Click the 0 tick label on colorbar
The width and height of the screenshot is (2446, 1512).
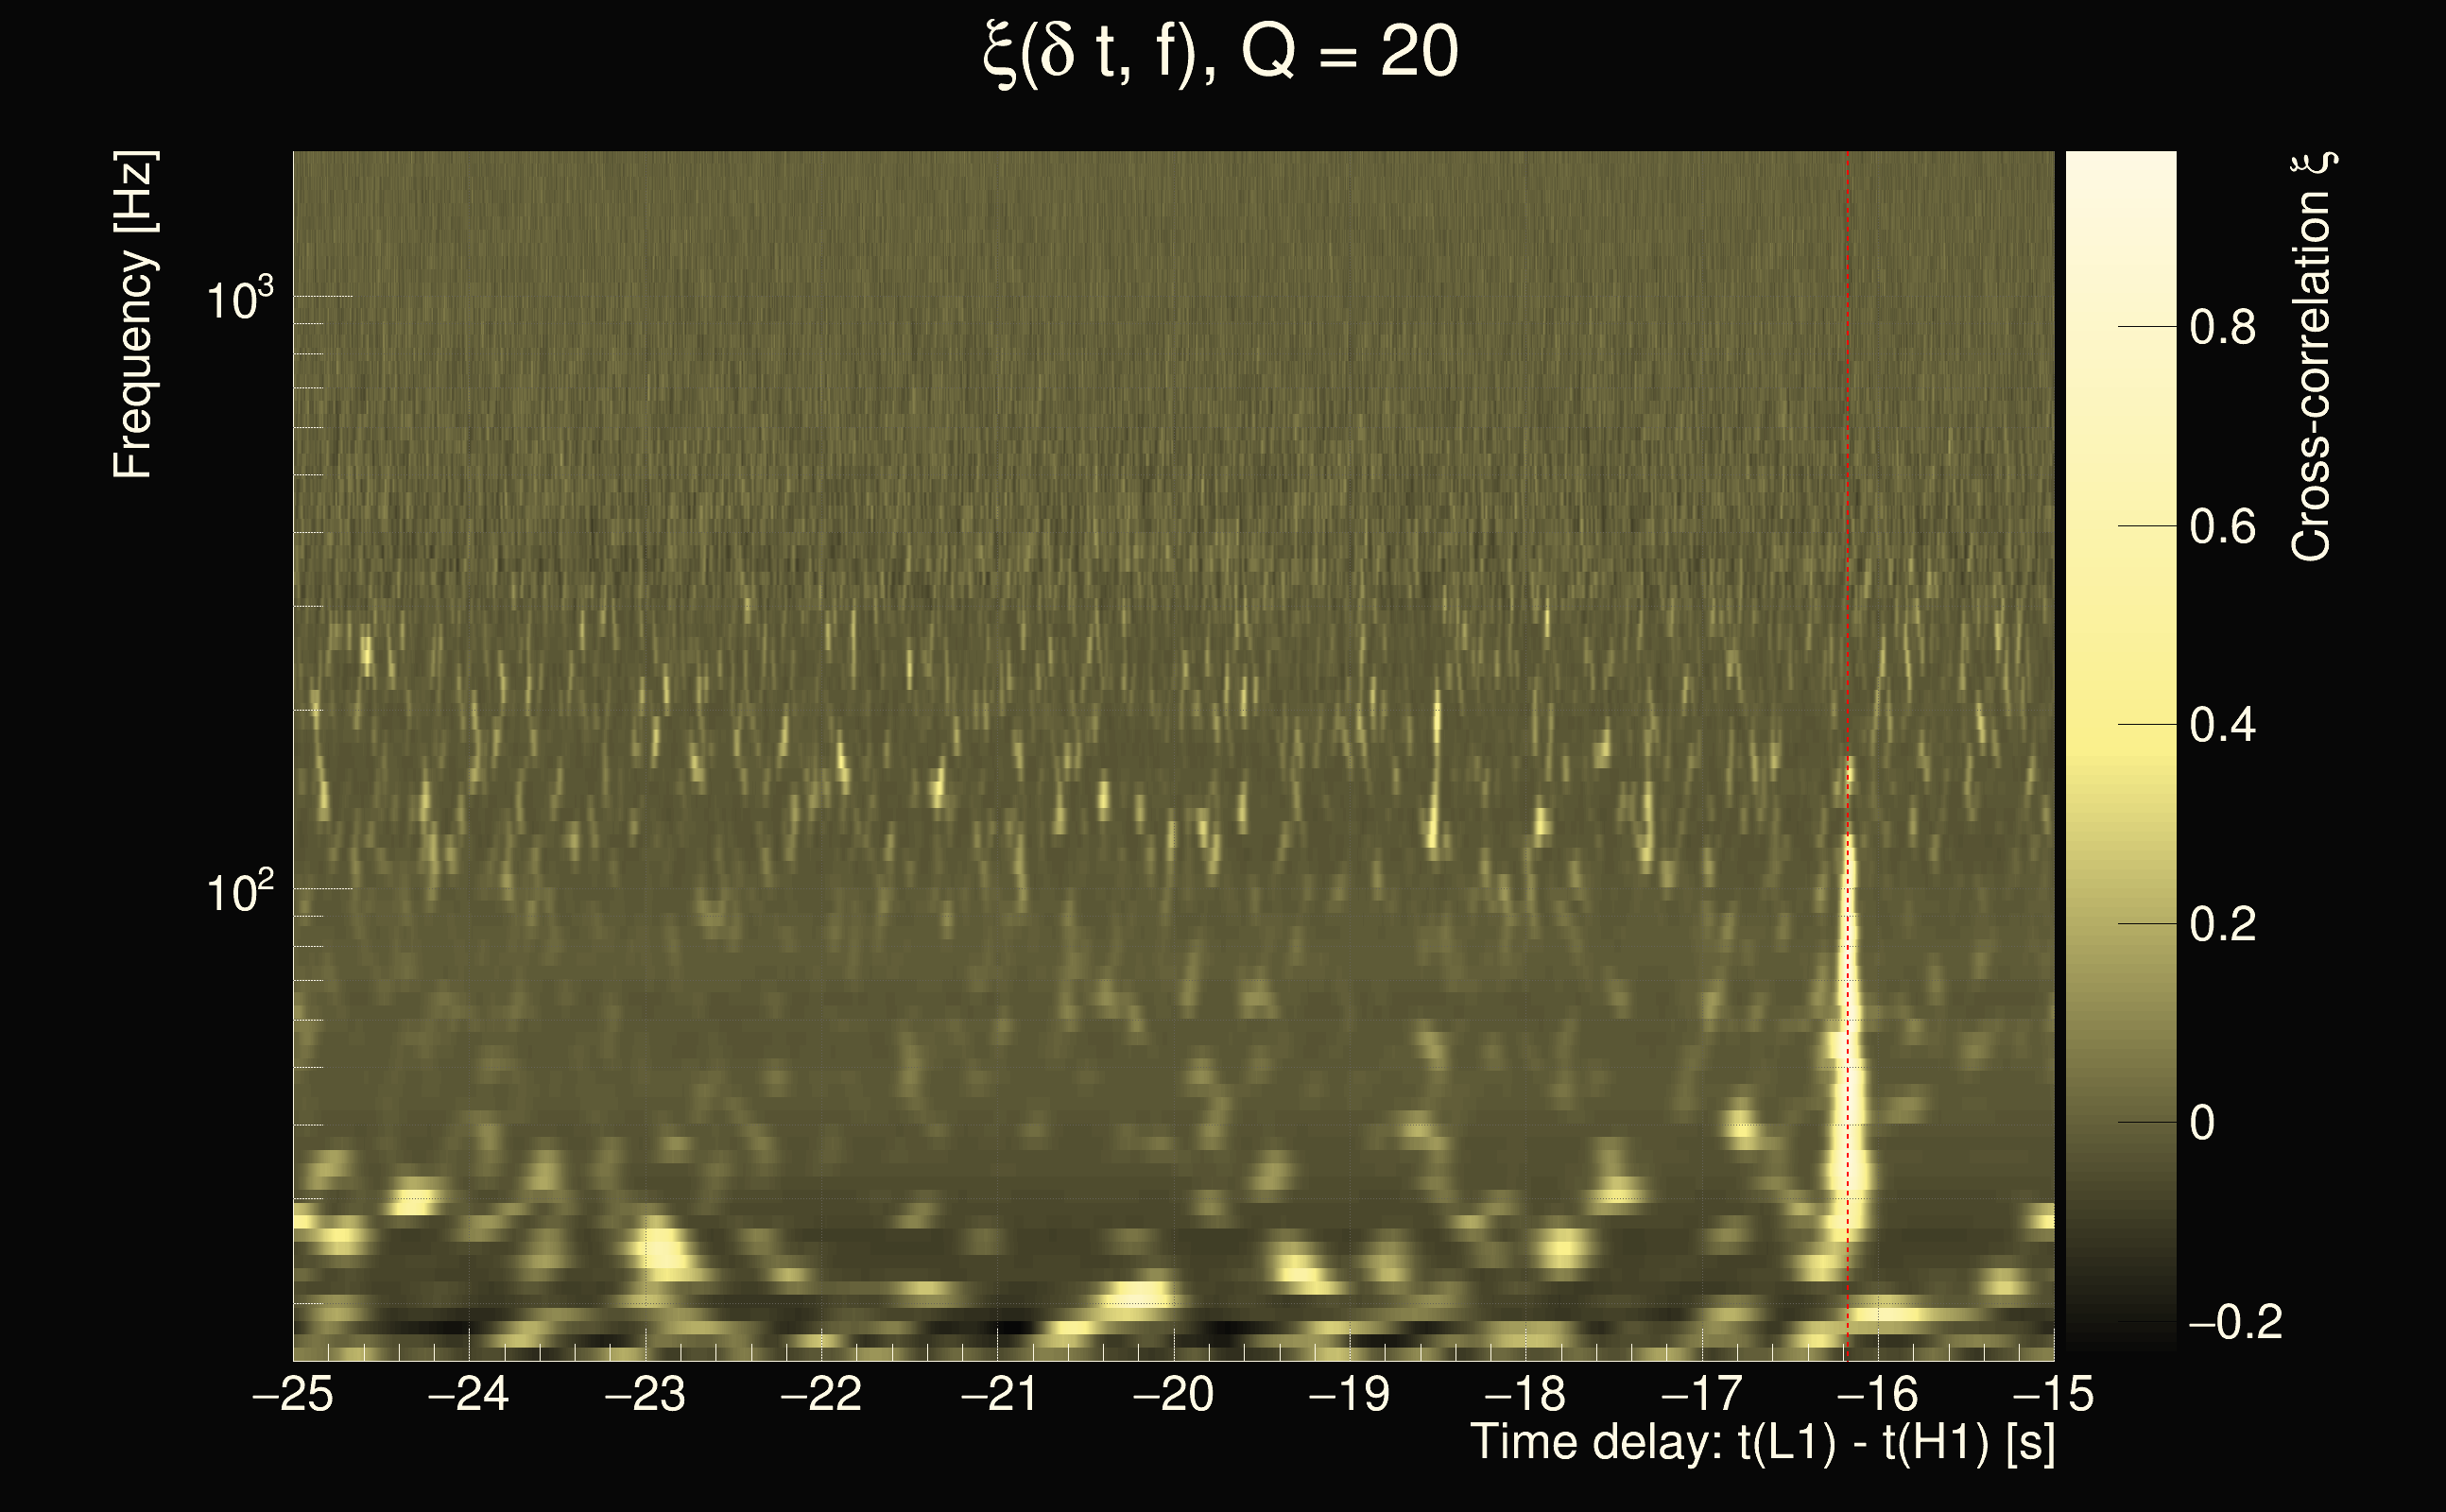(x=2202, y=1123)
